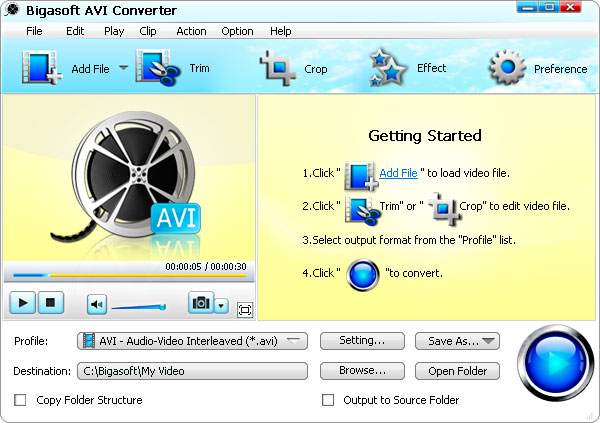Toggle full screen preview icon
The height and width of the screenshot is (423, 600).
coord(245,310)
